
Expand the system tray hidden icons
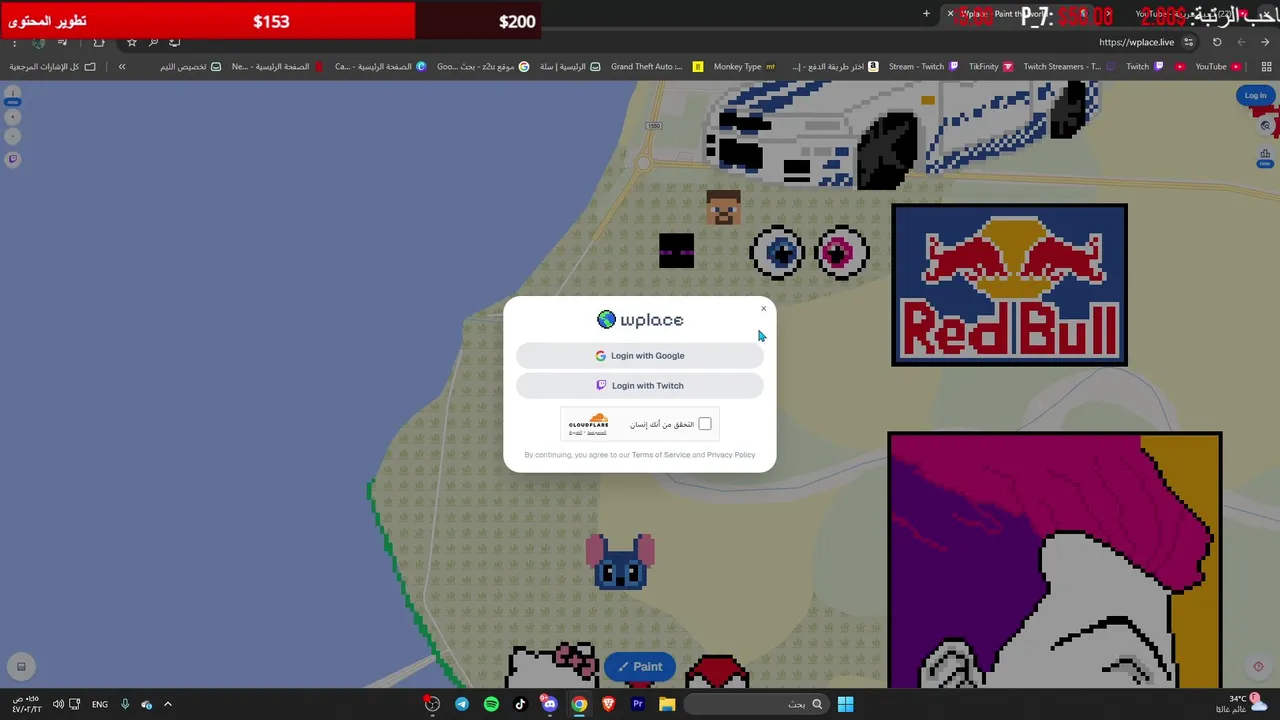(168, 704)
